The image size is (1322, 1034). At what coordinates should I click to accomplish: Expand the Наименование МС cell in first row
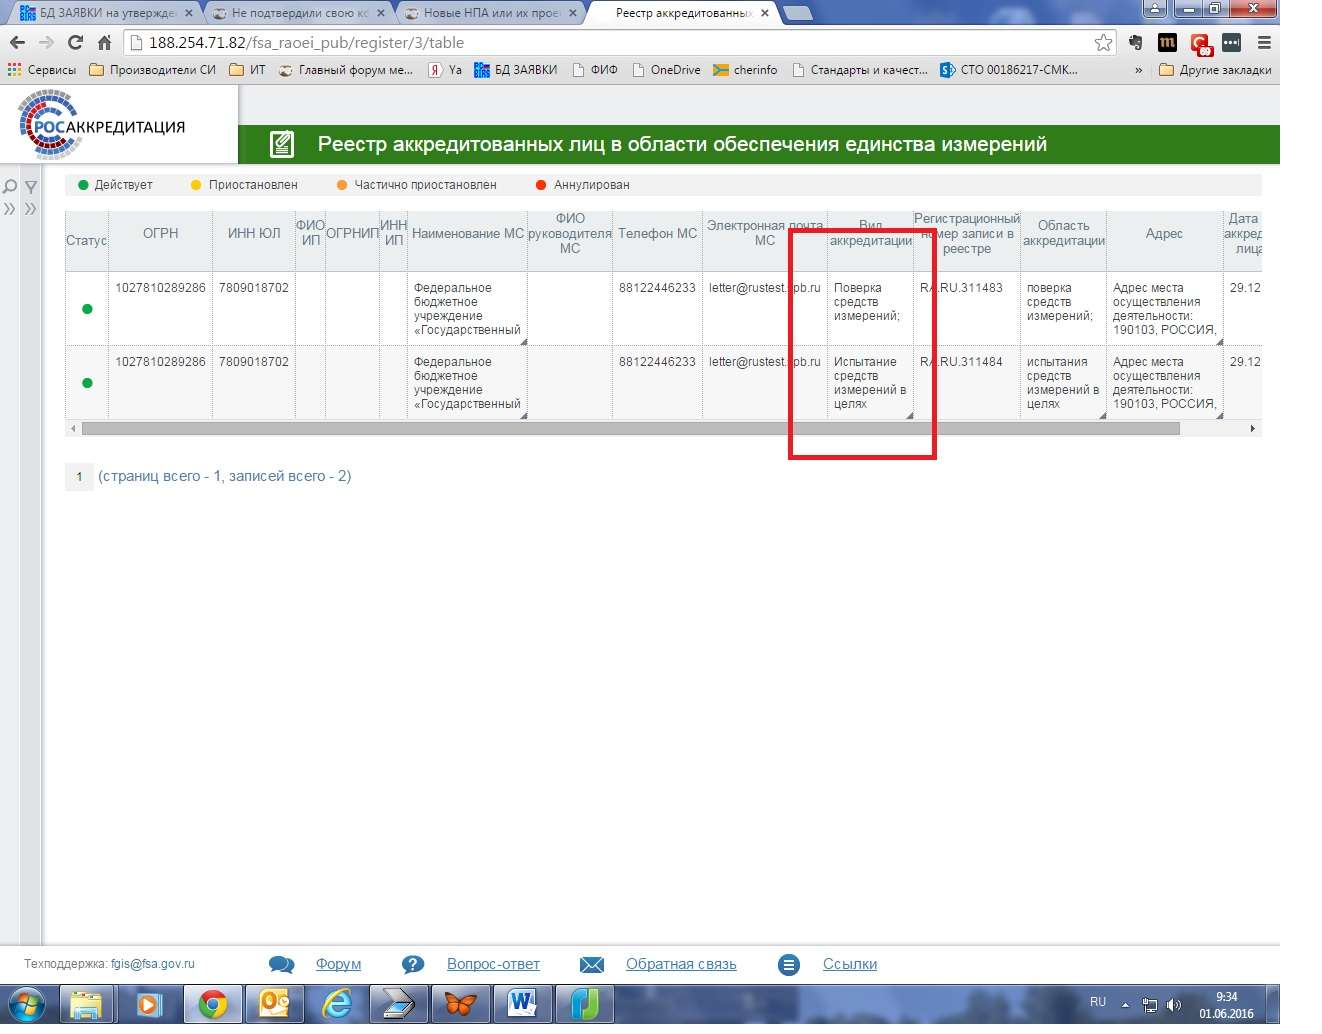click(523, 341)
